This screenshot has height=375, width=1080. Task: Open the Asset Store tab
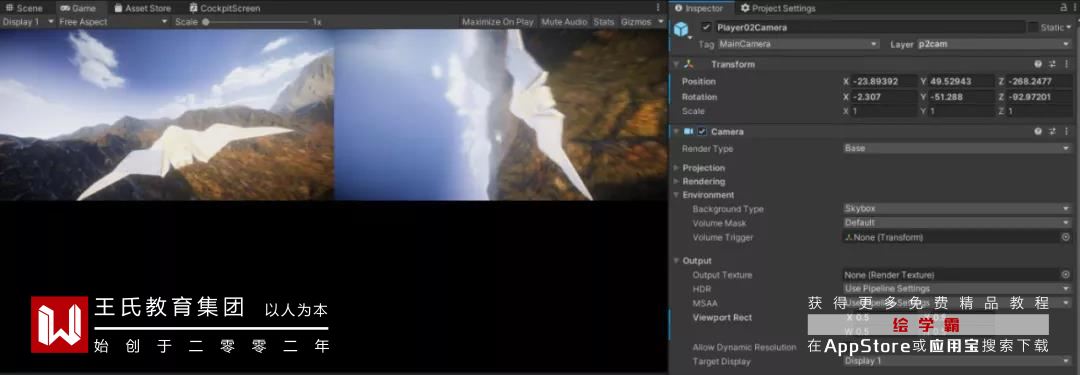pos(143,8)
